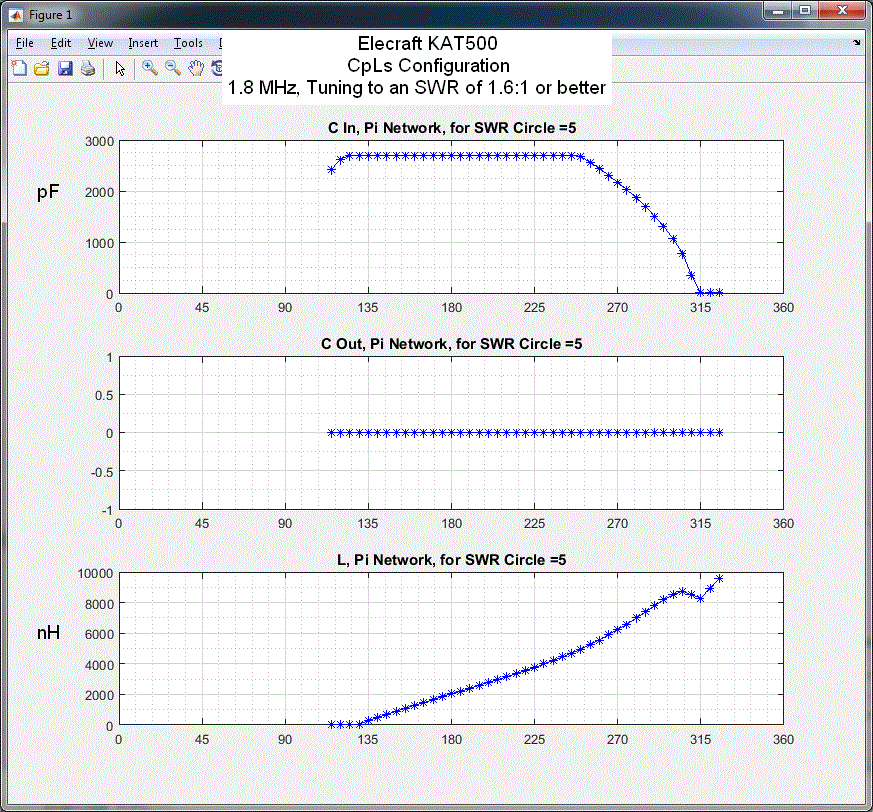873x812 pixels.
Task: Open the Edit menu
Action: pos(61,43)
